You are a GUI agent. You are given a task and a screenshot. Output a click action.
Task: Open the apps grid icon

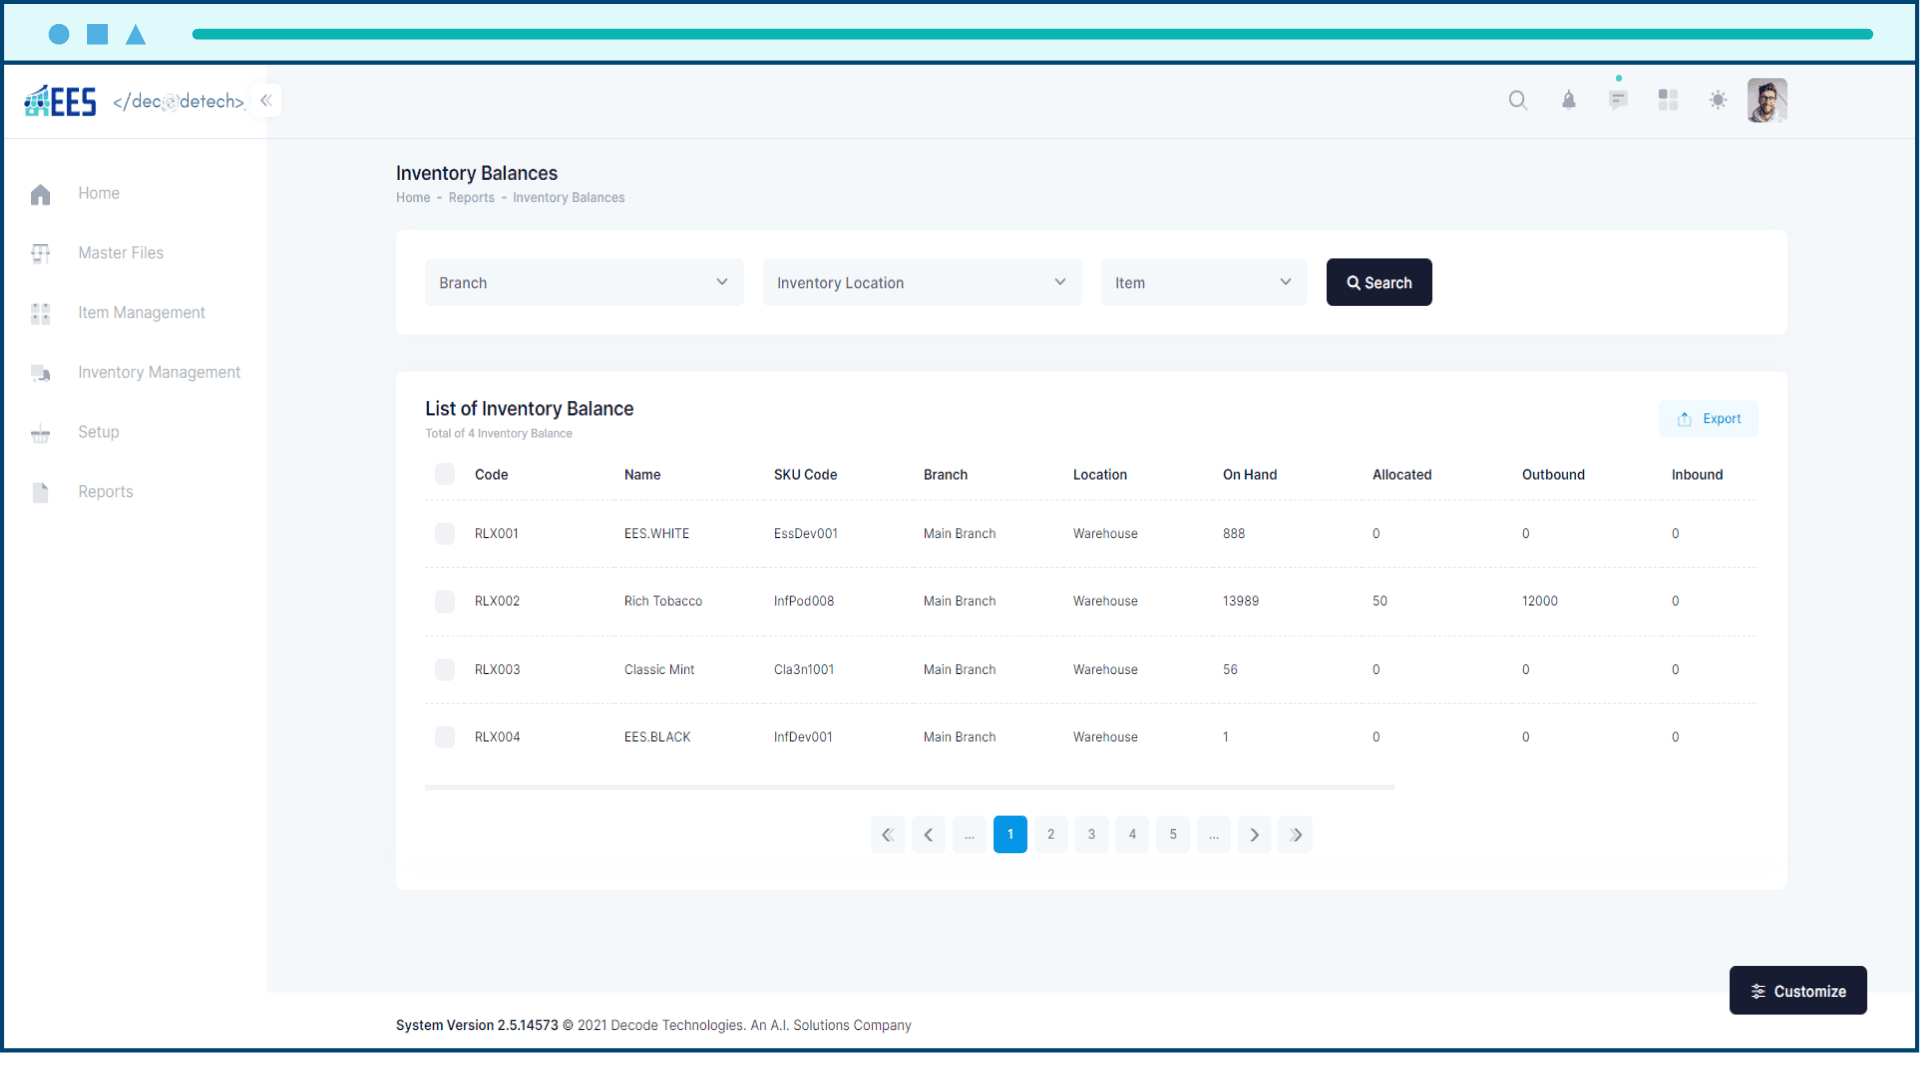pos(1668,100)
